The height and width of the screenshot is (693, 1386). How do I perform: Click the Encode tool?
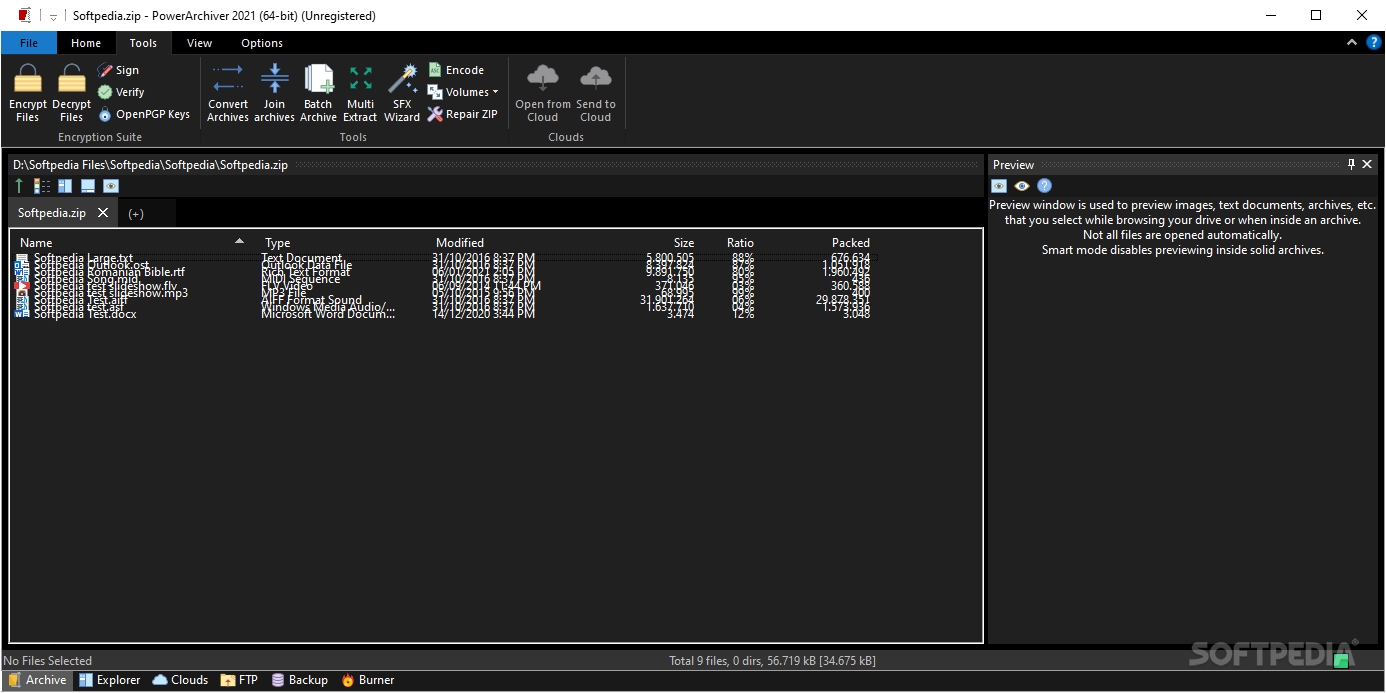[x=456, y=70]
